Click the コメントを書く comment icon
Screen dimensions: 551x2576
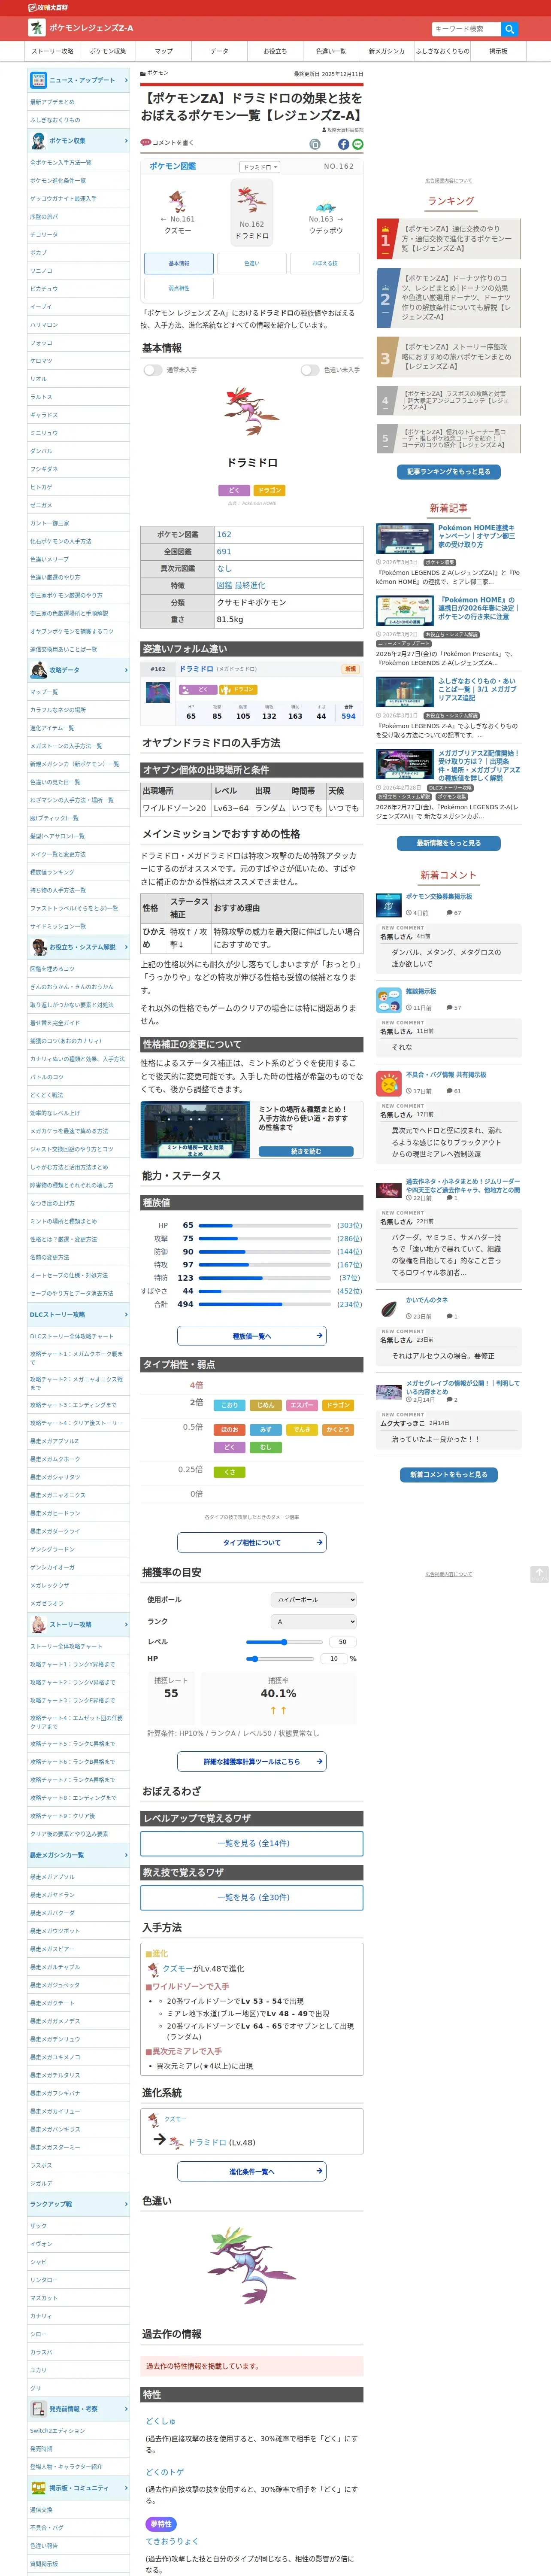146,143
